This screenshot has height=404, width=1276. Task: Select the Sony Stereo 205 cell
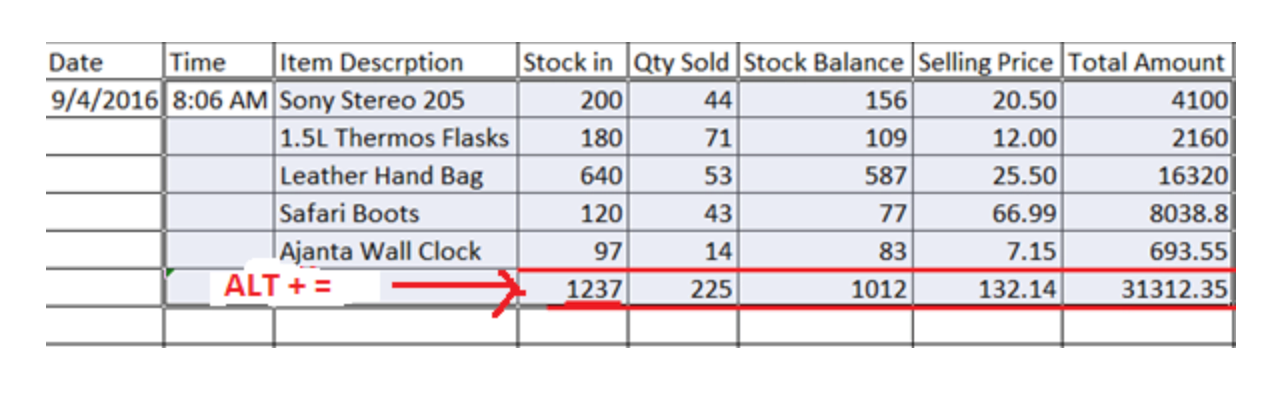395,100
